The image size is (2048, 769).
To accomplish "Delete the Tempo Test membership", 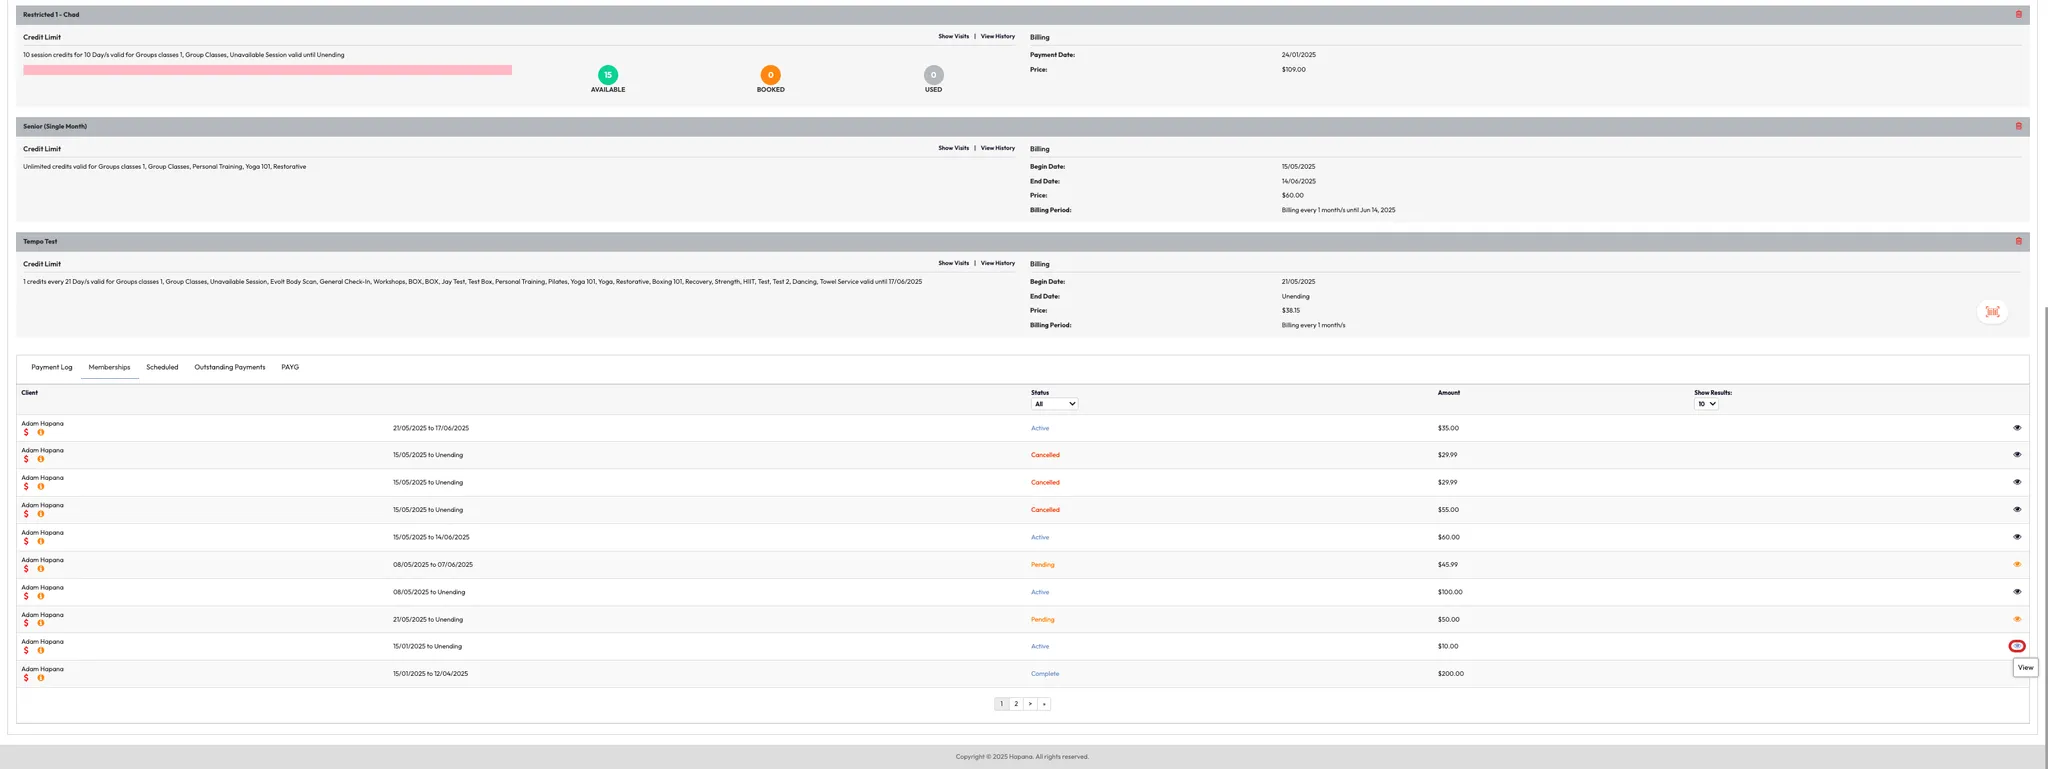I will click(x=2018, y=242).
